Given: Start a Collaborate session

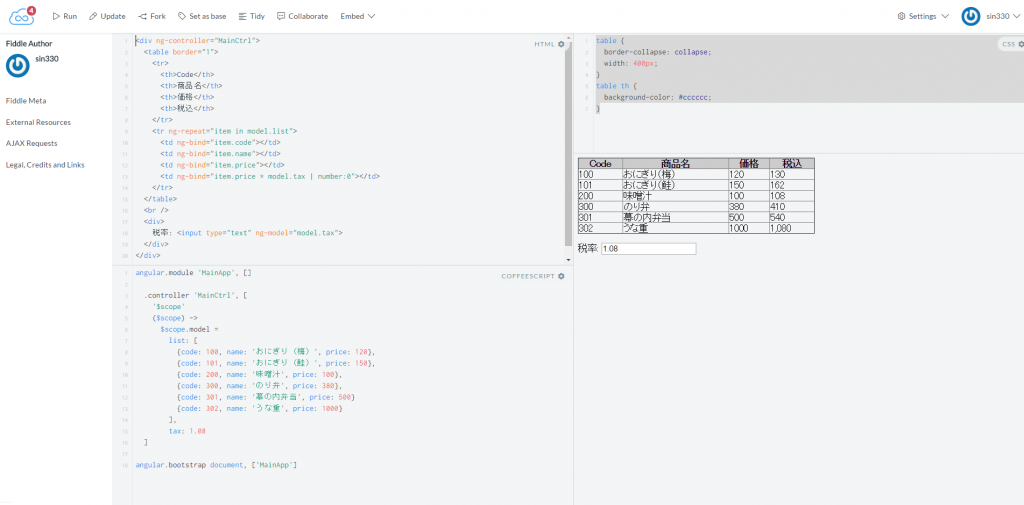Looking at the screenshot, I should [x=301, y=16].
